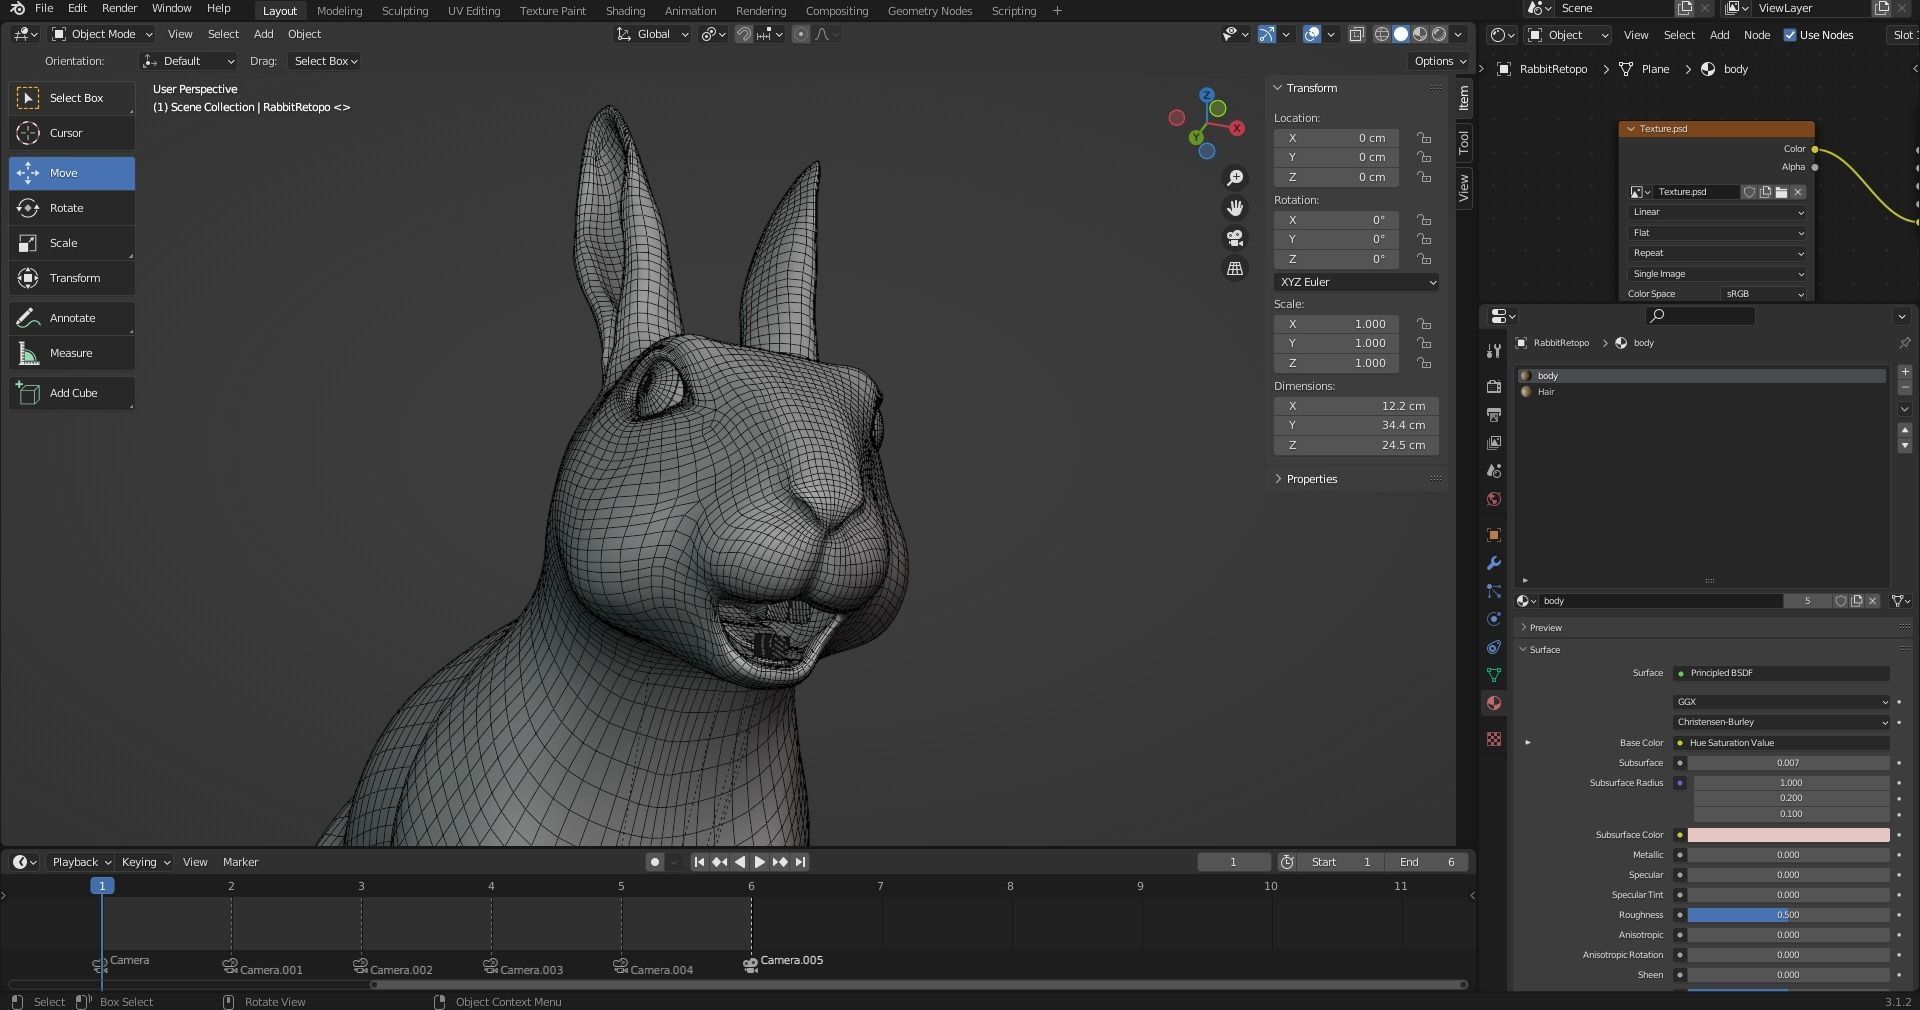The height and width of the screenshot is (1010, 1920).
Task: Switch perspective/orthographic grid icon
Action: coord(1236,268)
